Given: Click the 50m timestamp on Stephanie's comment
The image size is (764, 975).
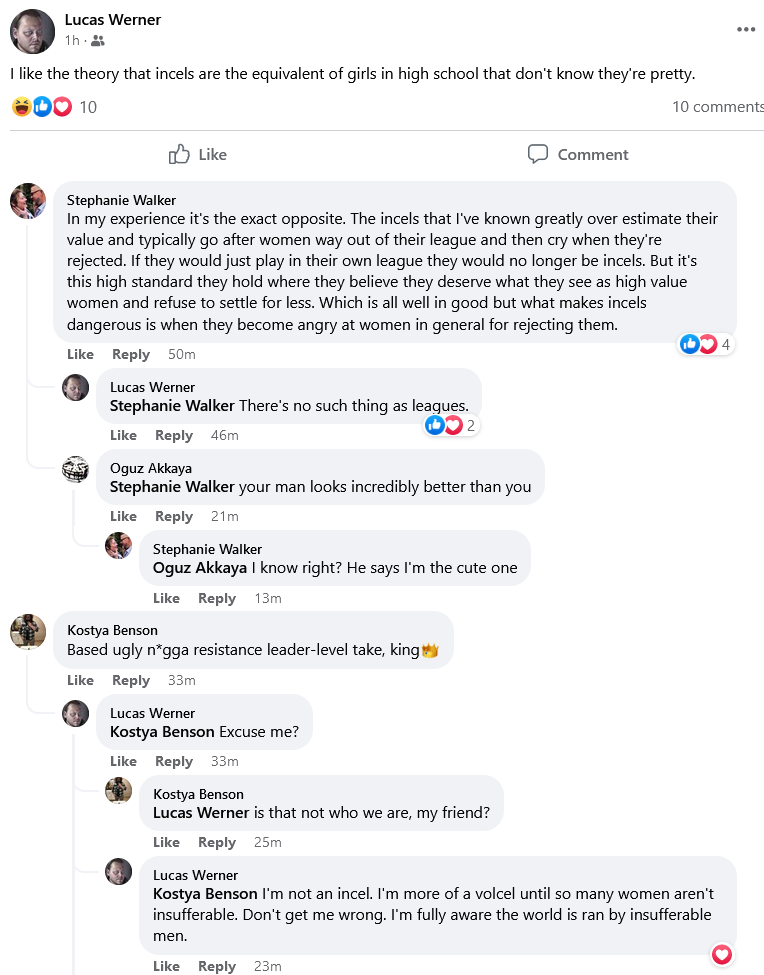Looking at the screenshot, I should [182, 354].
